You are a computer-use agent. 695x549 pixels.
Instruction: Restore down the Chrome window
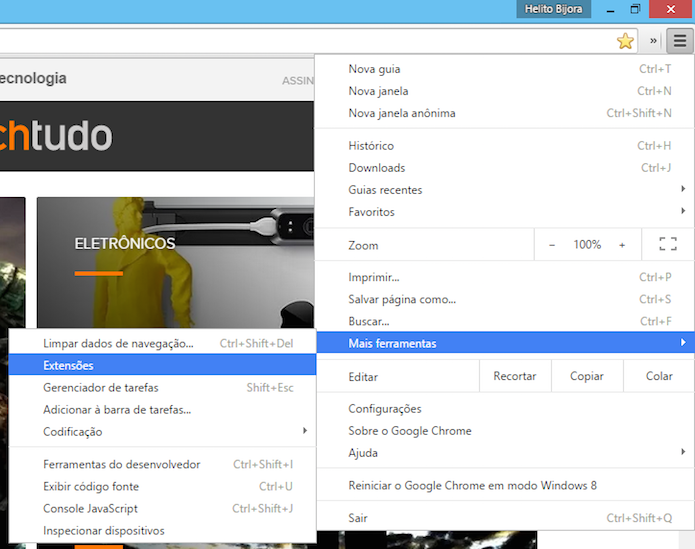click(x=635, y=9)
